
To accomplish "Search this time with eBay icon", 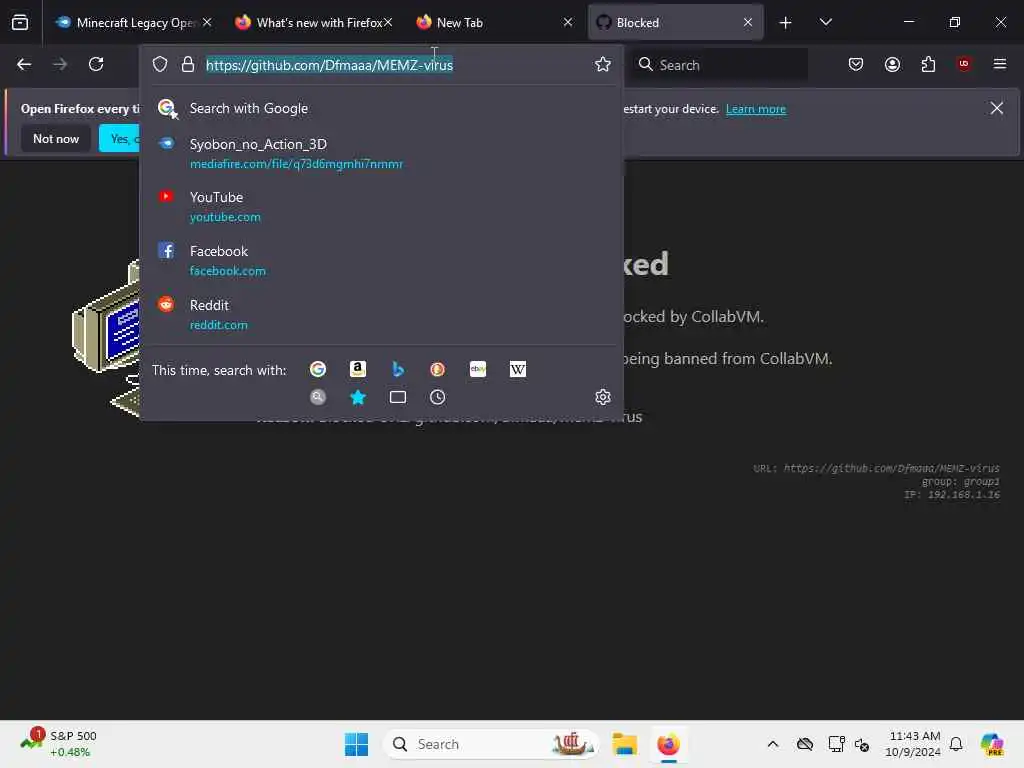I will 478,370.
